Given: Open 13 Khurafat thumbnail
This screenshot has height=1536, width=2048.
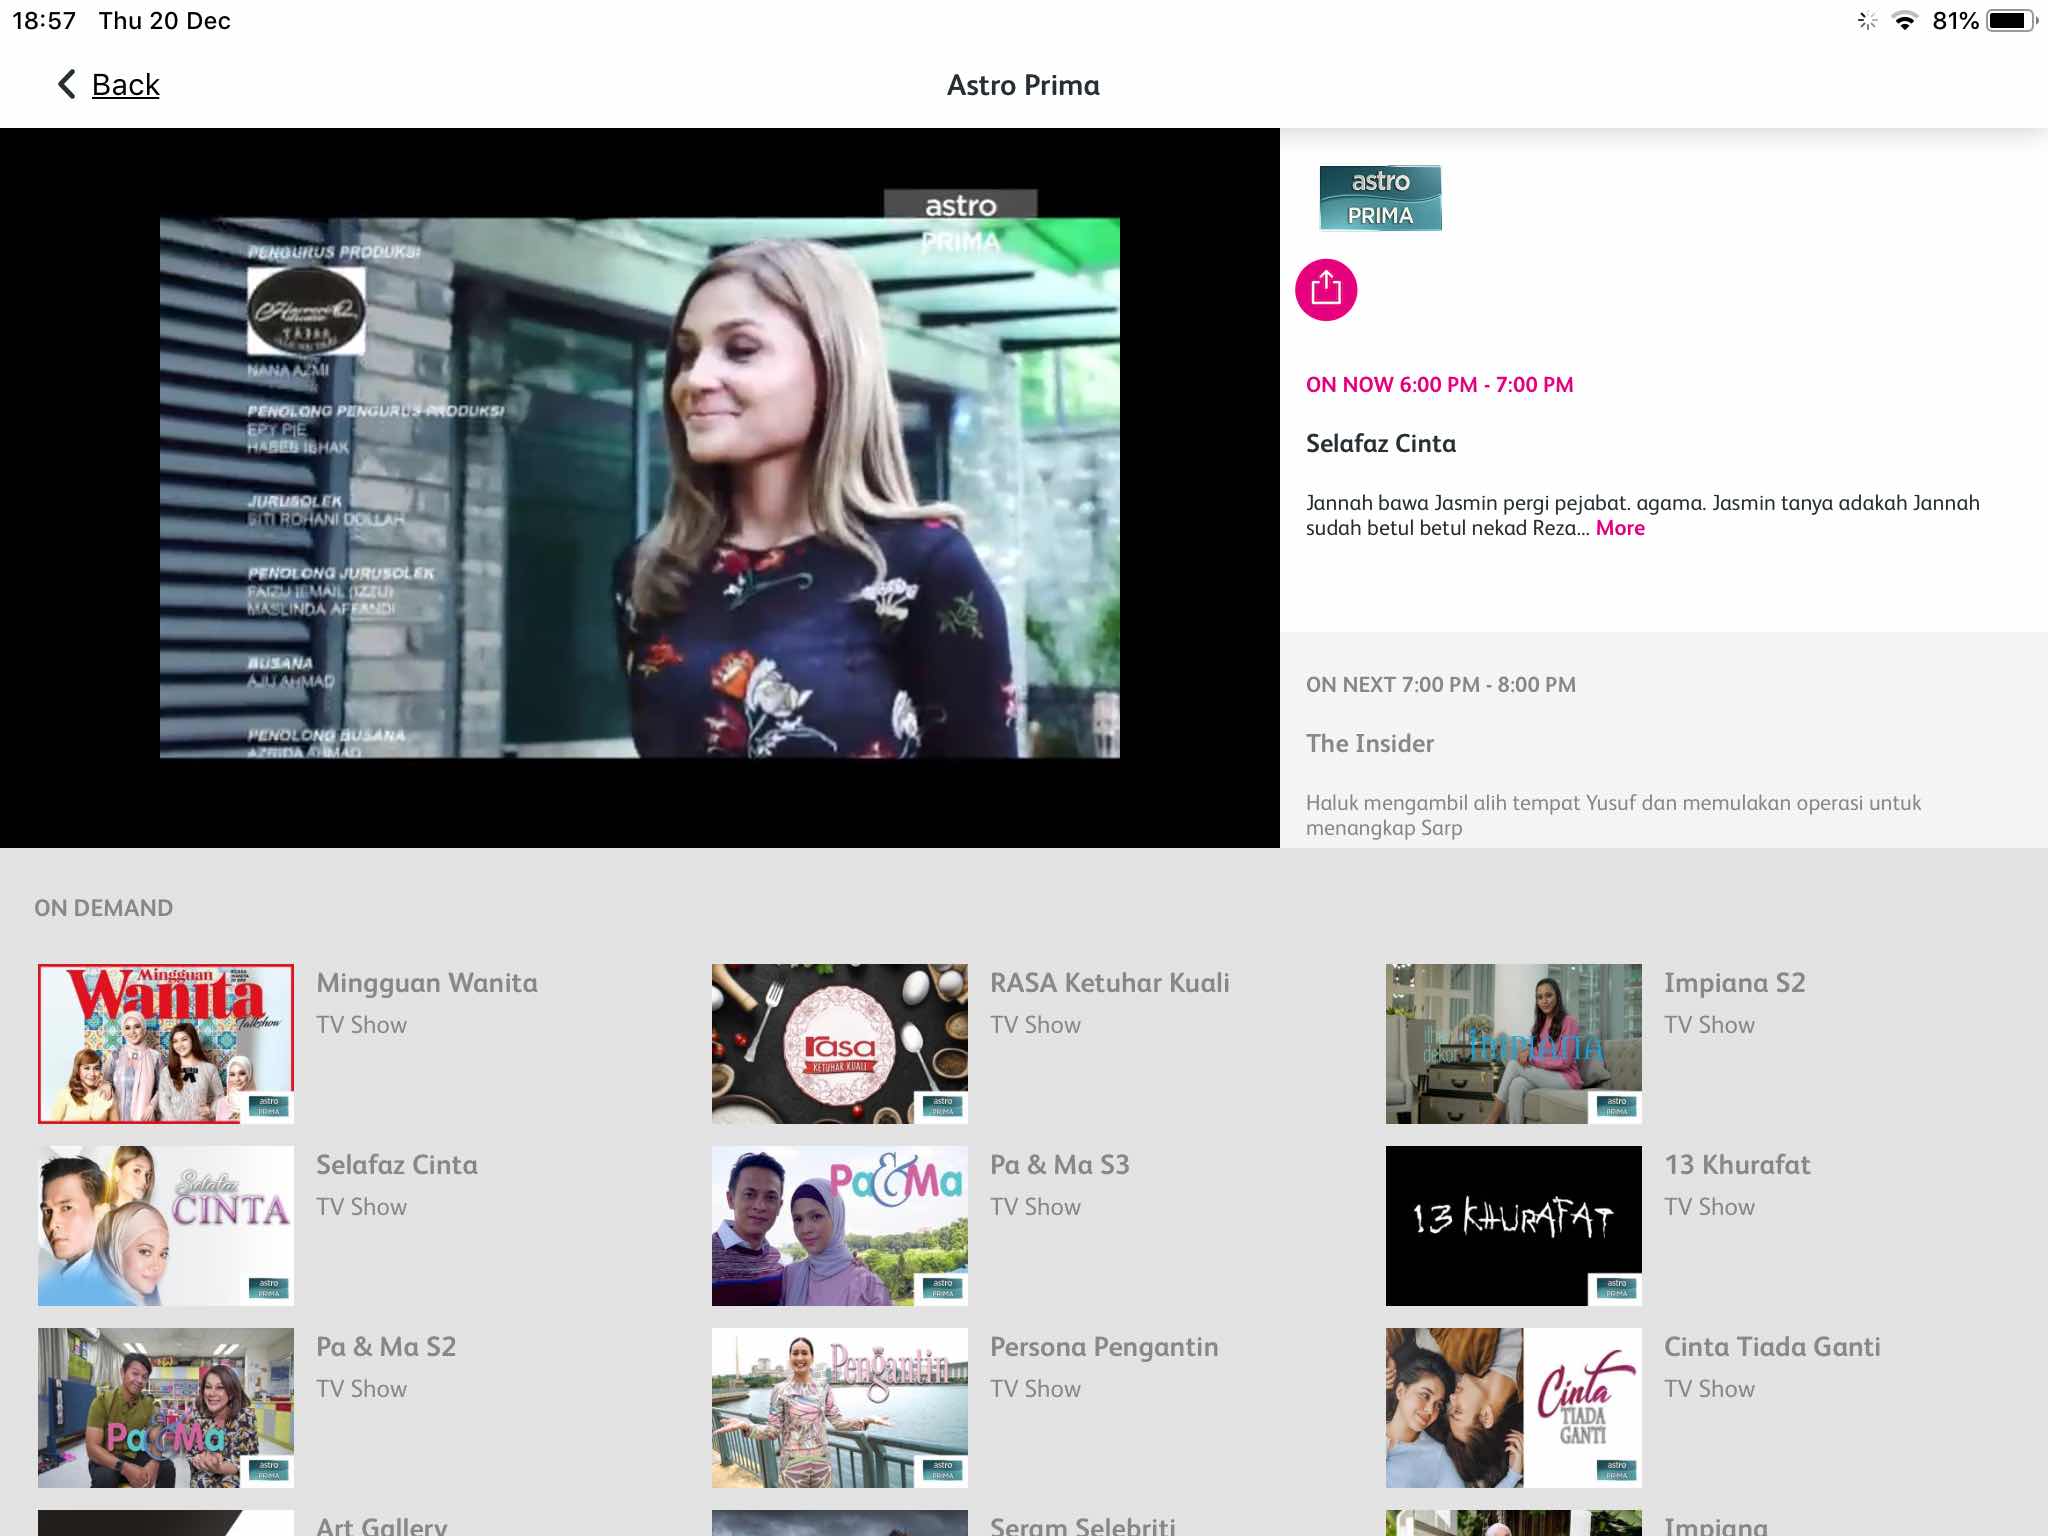Looking at the screenshot, I should click(x=1514, y=1226).
